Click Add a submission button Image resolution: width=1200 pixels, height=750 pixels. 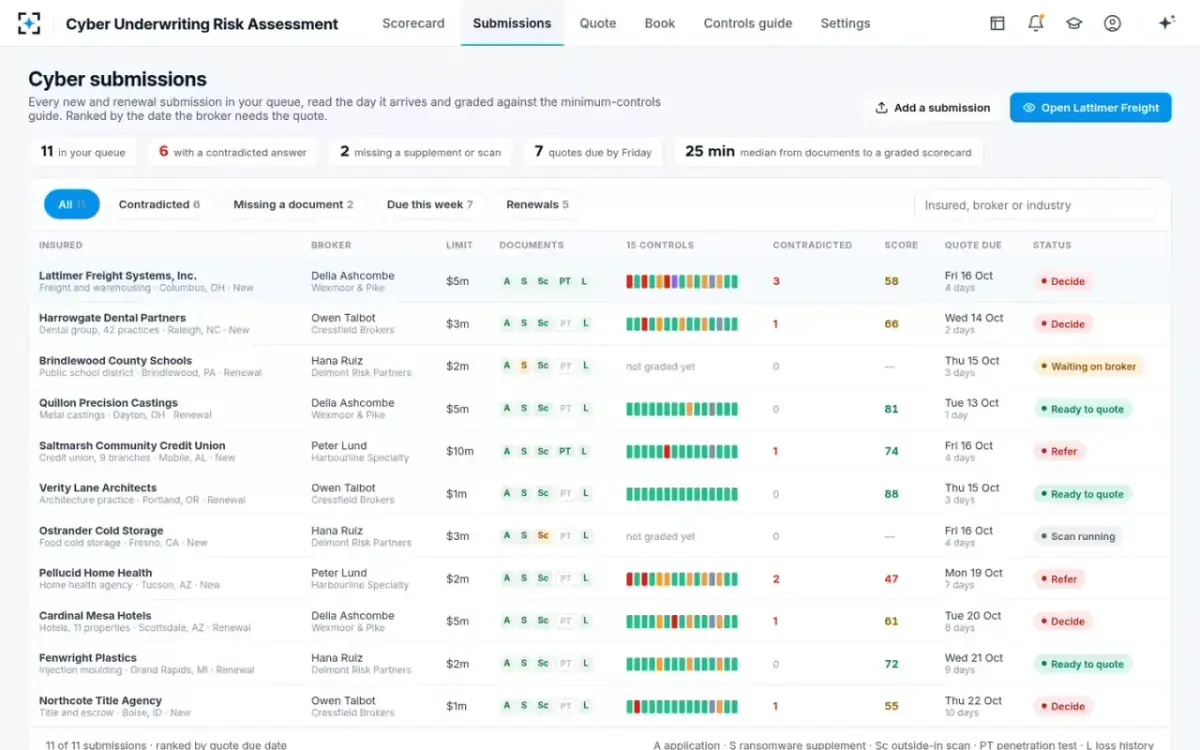(x=932, y=108)
